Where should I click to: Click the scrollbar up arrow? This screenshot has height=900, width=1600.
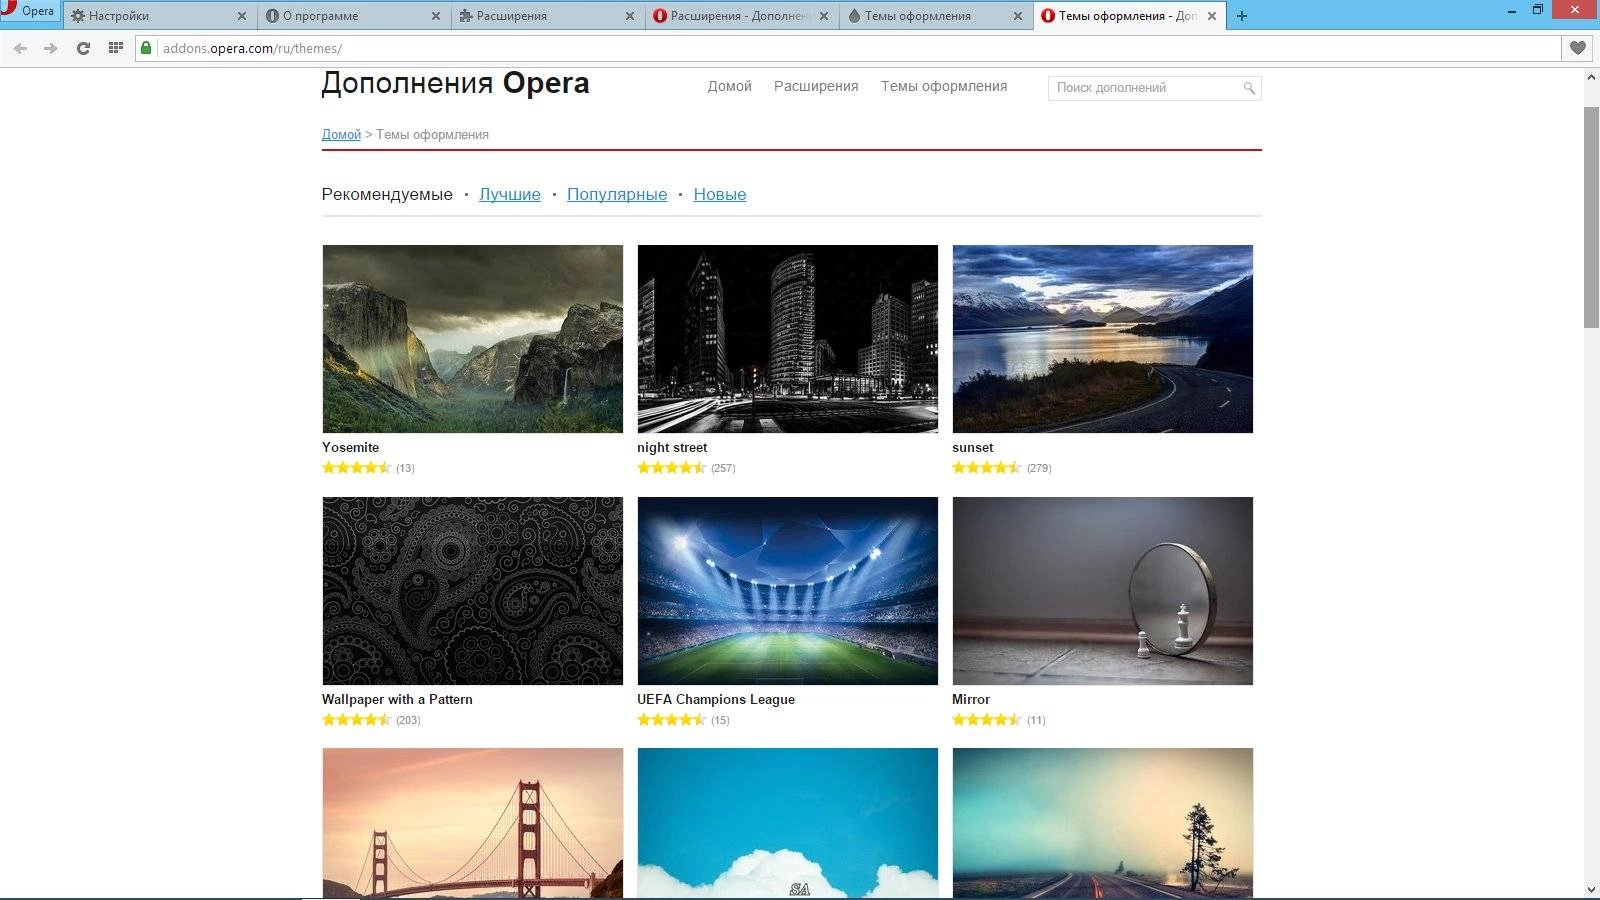[x=1591, y=78]
